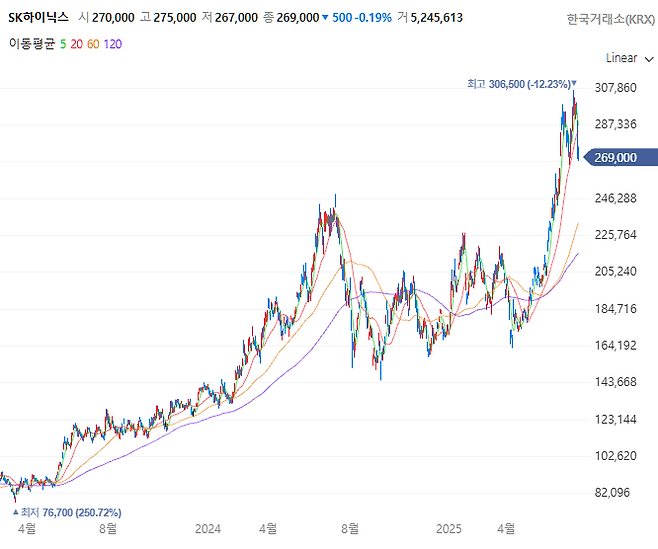
Task: Click the 307,860 price axis label
Action: click(615, 88)
